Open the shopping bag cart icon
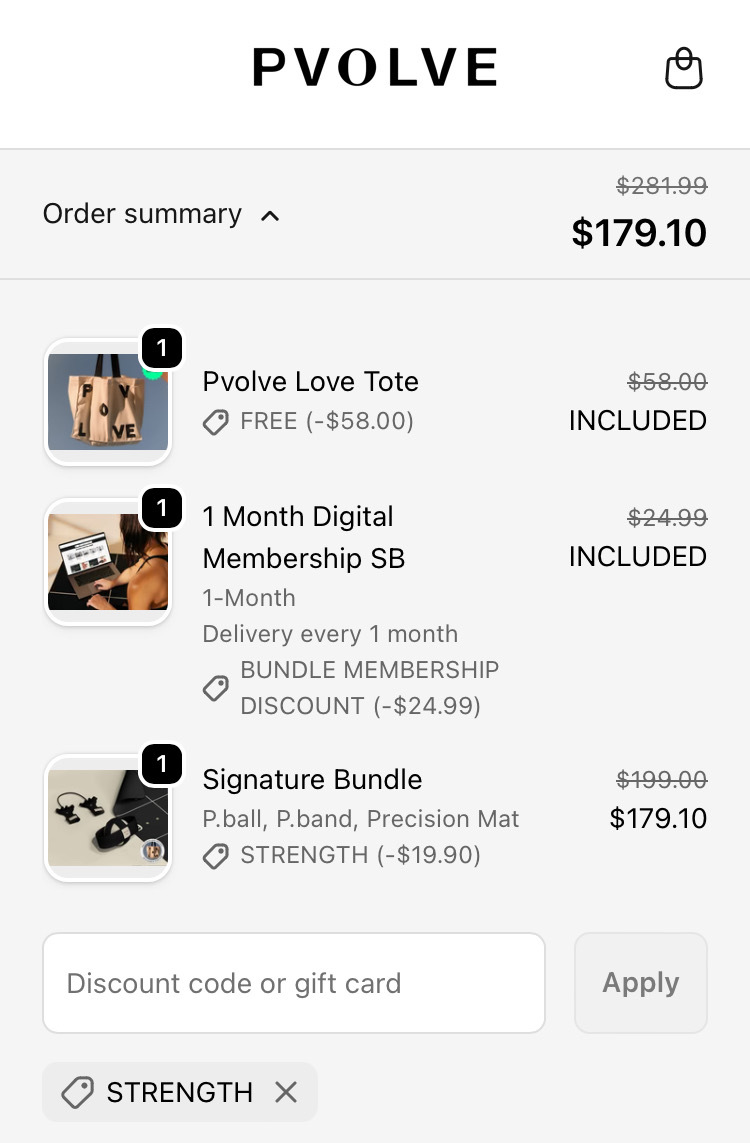Image resolution: width=750 pixels, height=1143 pixels. 684,69
